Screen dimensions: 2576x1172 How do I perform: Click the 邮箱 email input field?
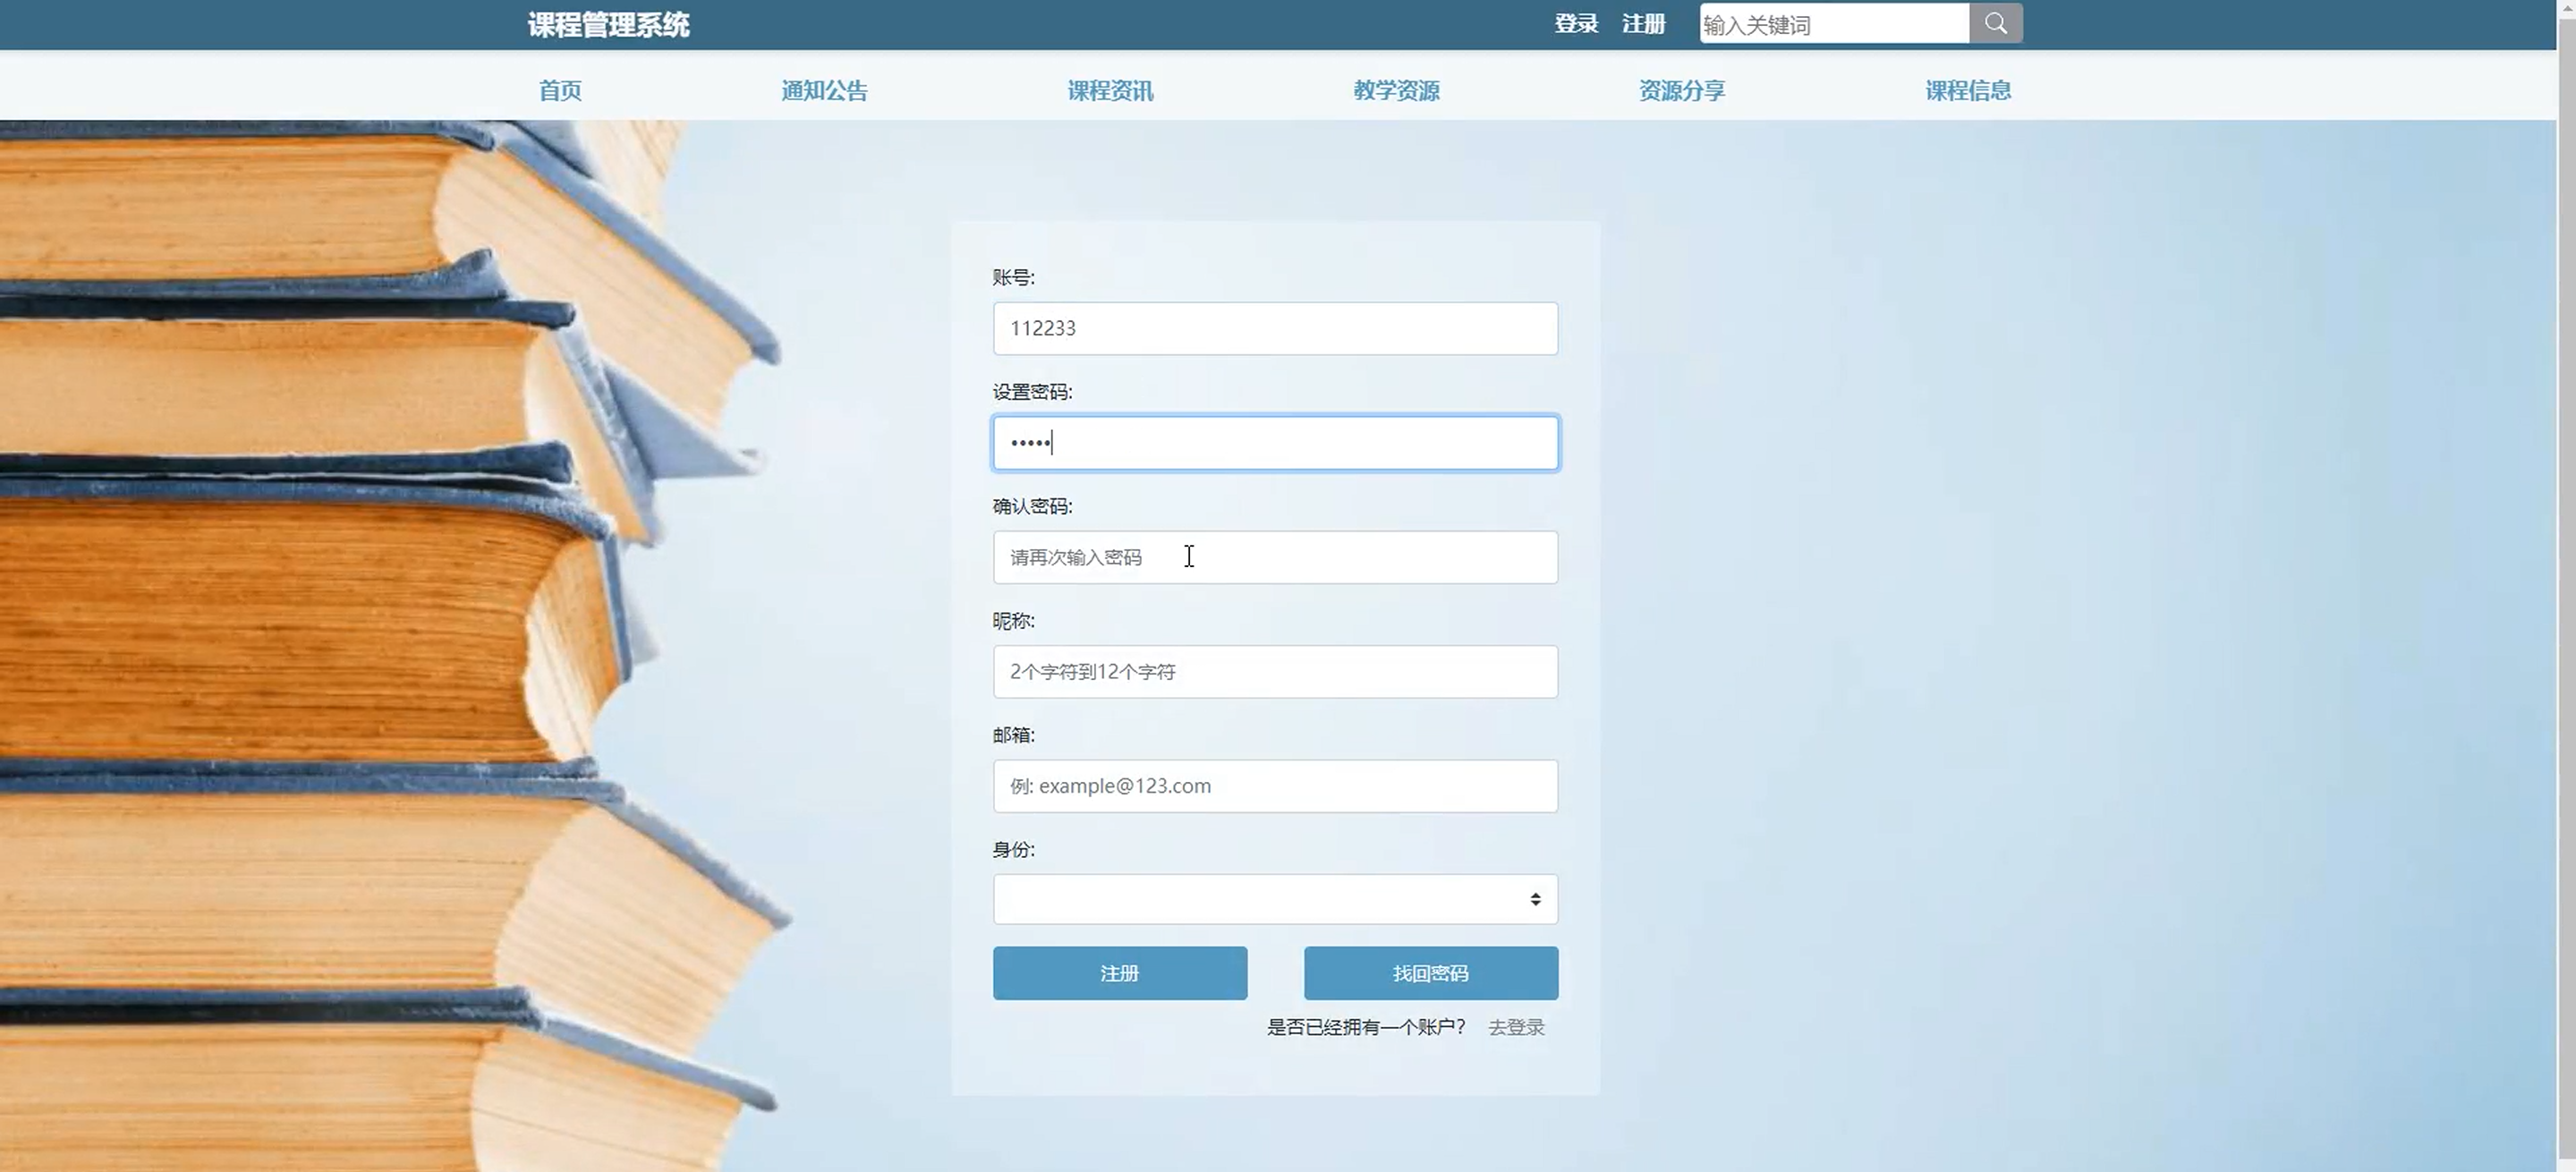pyautogui.click(x=1275, y=786)
